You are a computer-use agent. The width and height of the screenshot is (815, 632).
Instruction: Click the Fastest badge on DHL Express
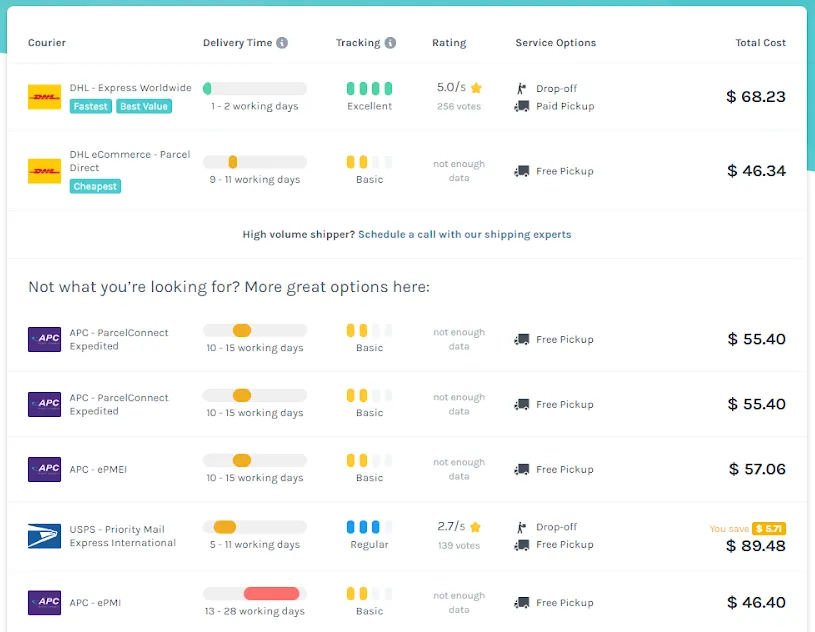click(90, 106)
